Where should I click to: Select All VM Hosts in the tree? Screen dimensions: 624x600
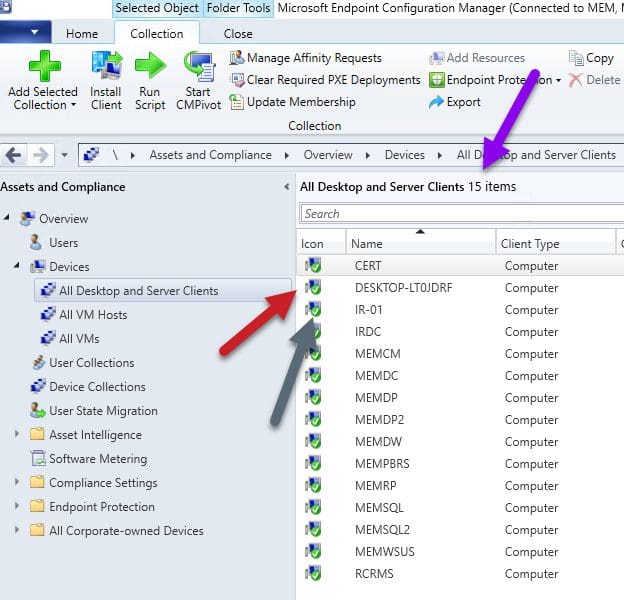coord(93,315)
